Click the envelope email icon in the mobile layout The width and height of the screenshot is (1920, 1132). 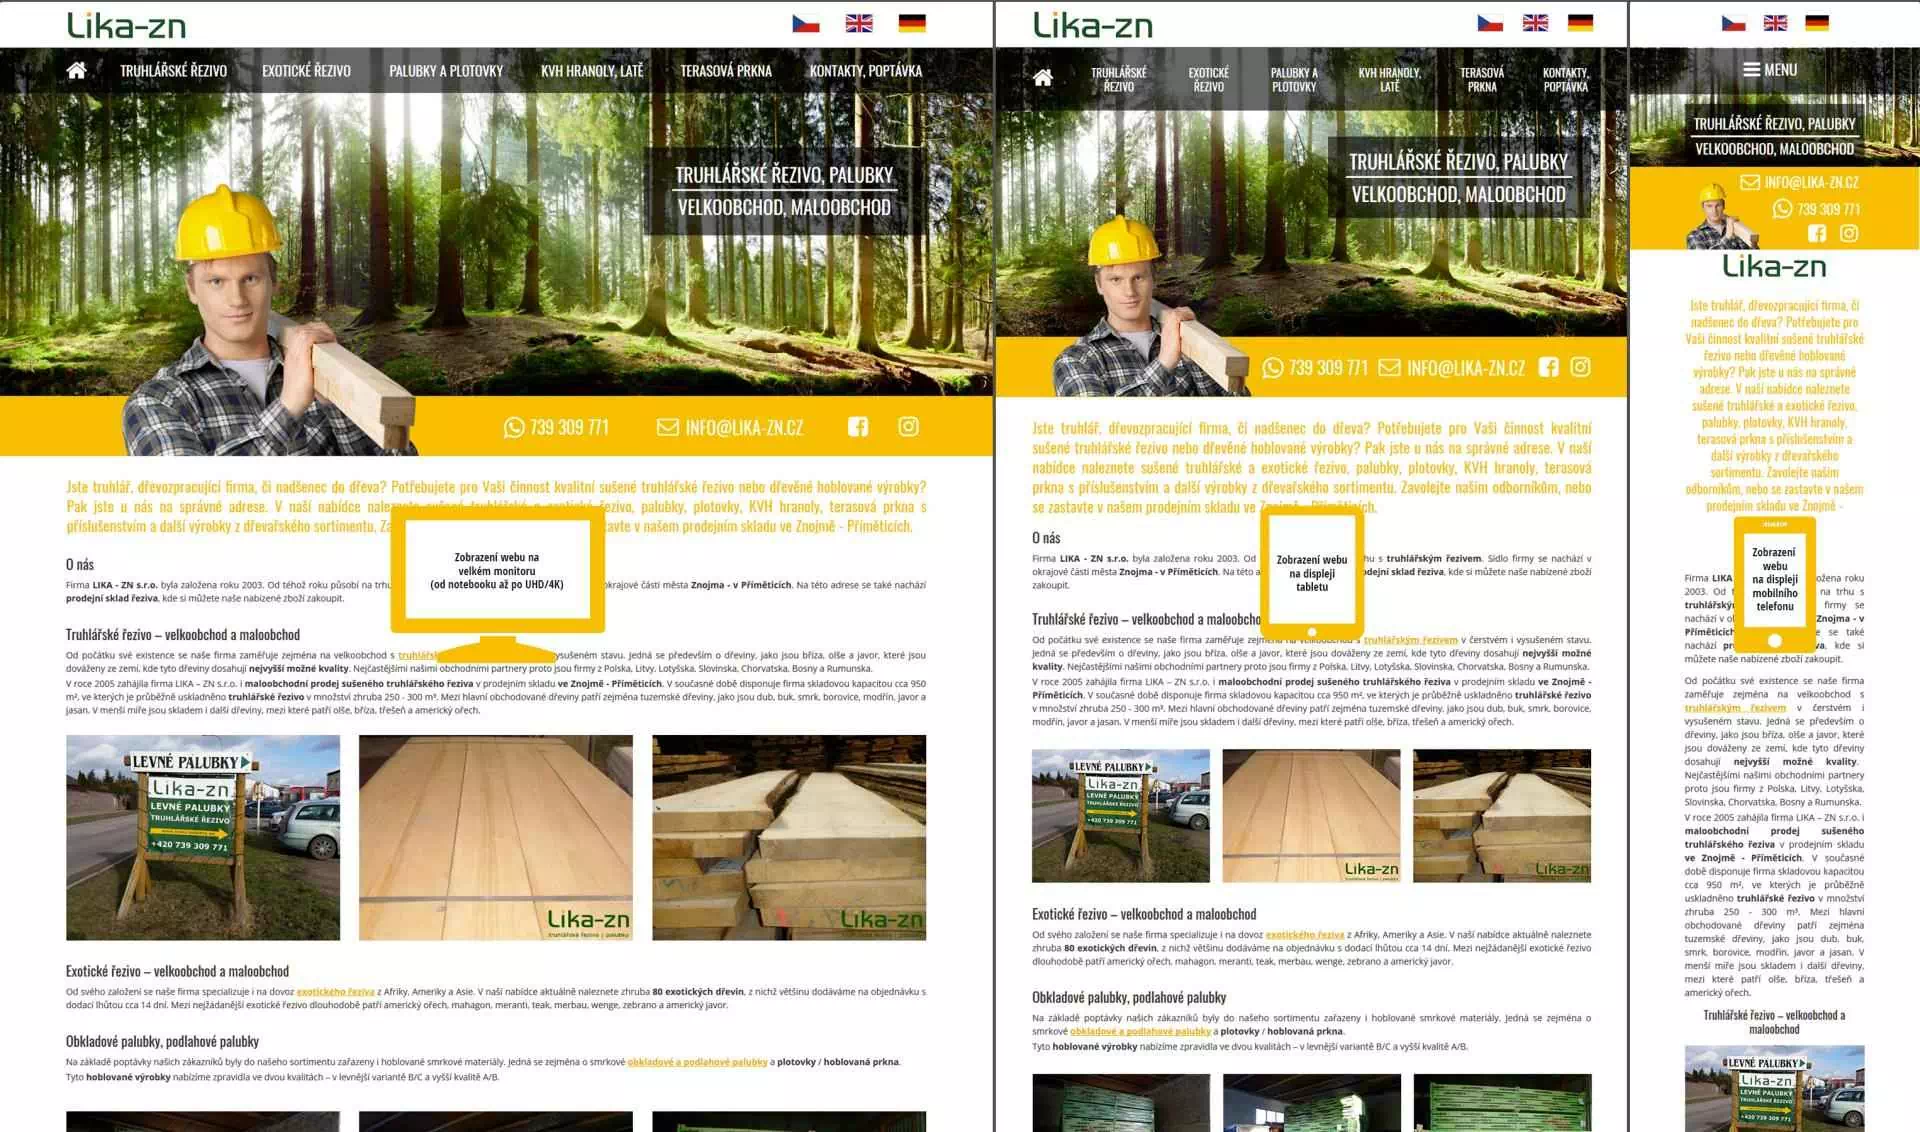pyautogui.click(x=1750, y=182)
